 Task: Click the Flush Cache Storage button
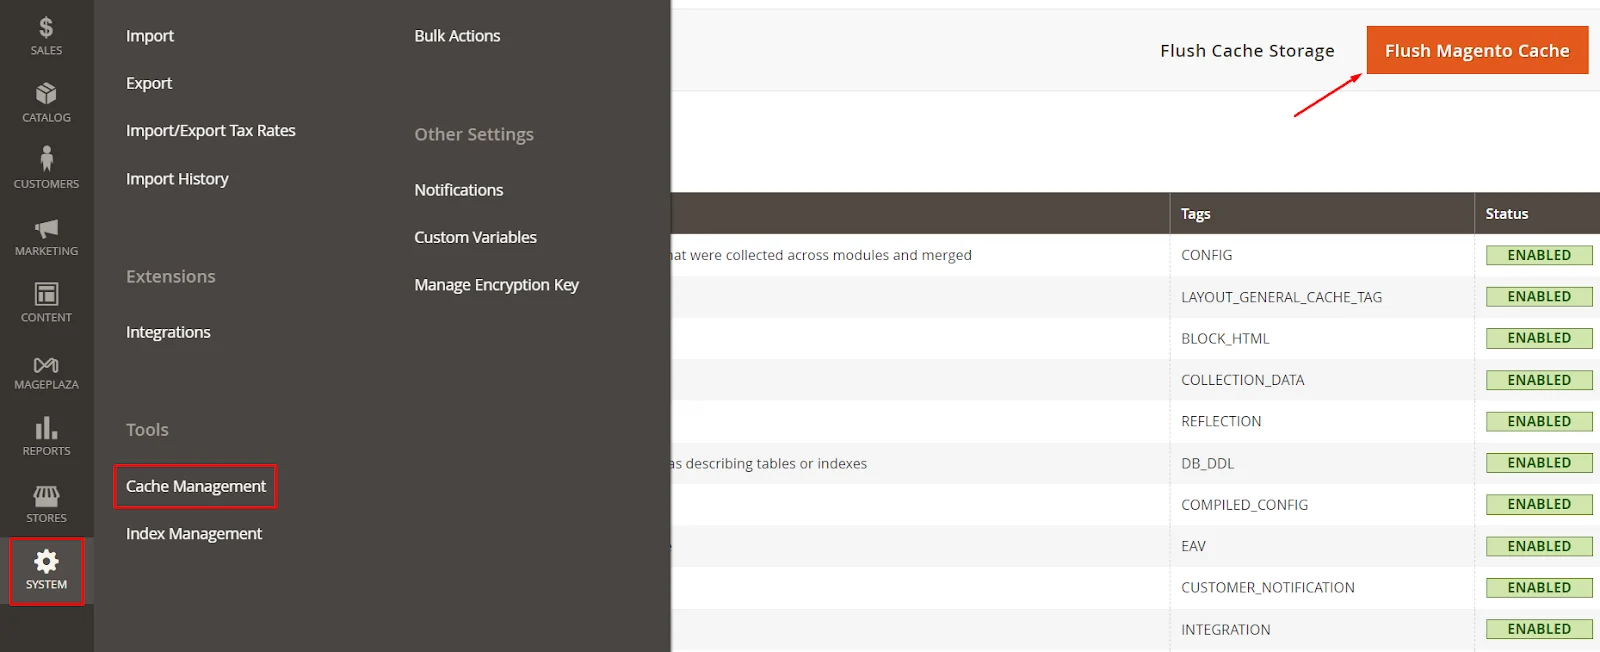point(1247,51)
